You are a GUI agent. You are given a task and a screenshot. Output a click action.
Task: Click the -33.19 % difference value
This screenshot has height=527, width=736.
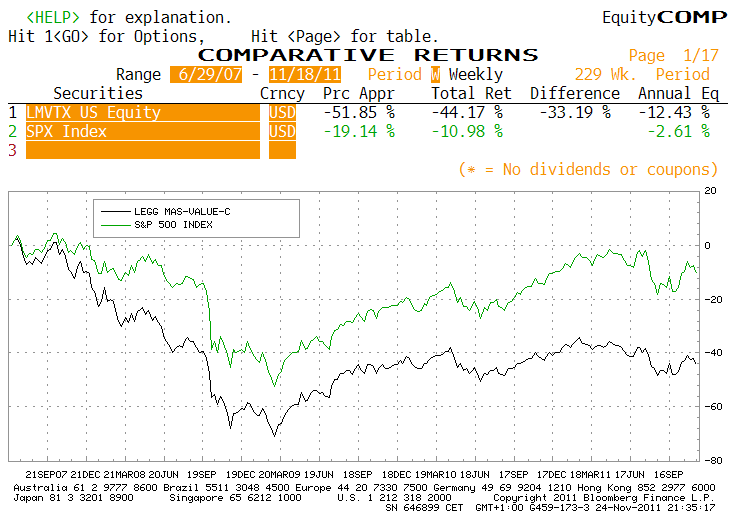575,113
